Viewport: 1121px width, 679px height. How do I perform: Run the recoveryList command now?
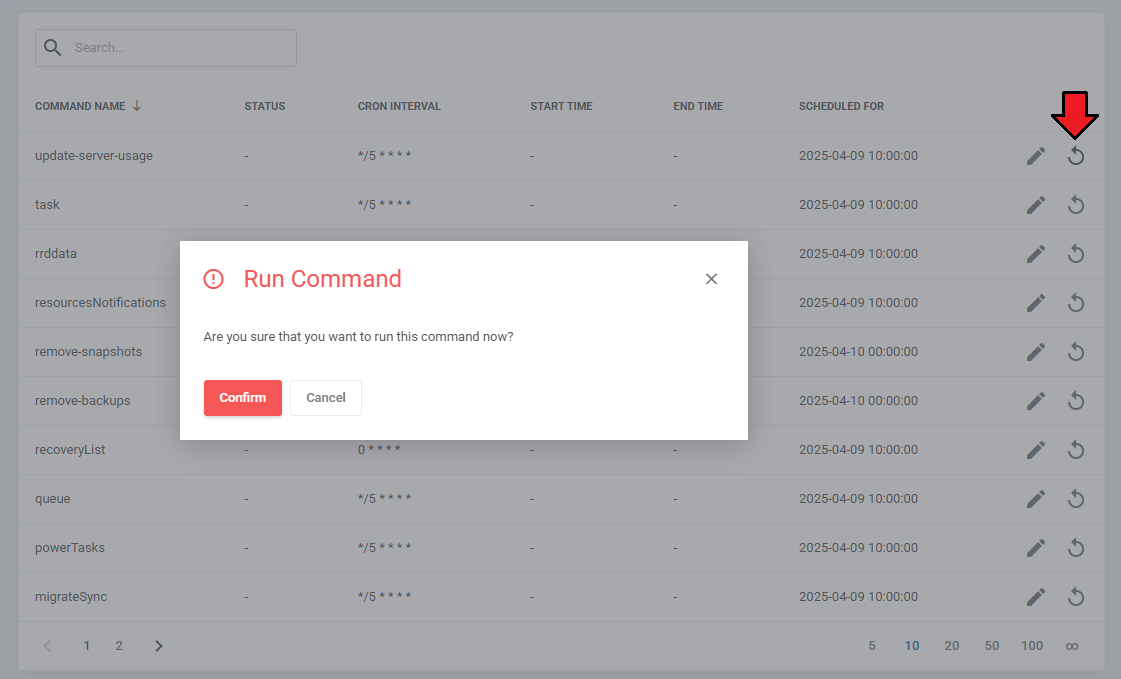coord(1076,450)
